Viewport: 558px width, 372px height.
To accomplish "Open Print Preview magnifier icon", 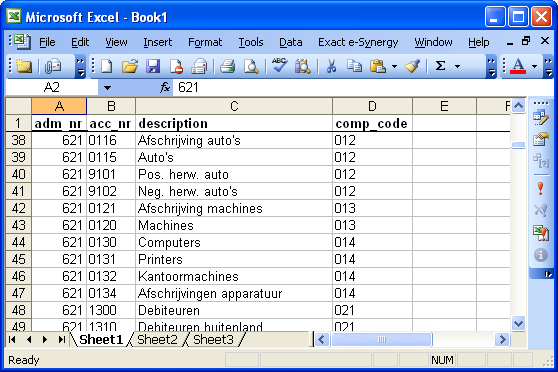I will pos(251,66).
